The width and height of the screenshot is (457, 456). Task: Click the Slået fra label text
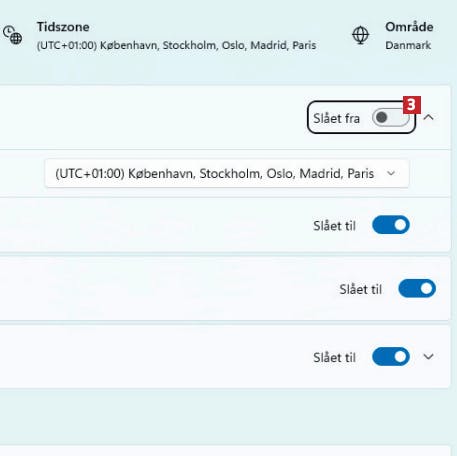(x=336, y=118)
